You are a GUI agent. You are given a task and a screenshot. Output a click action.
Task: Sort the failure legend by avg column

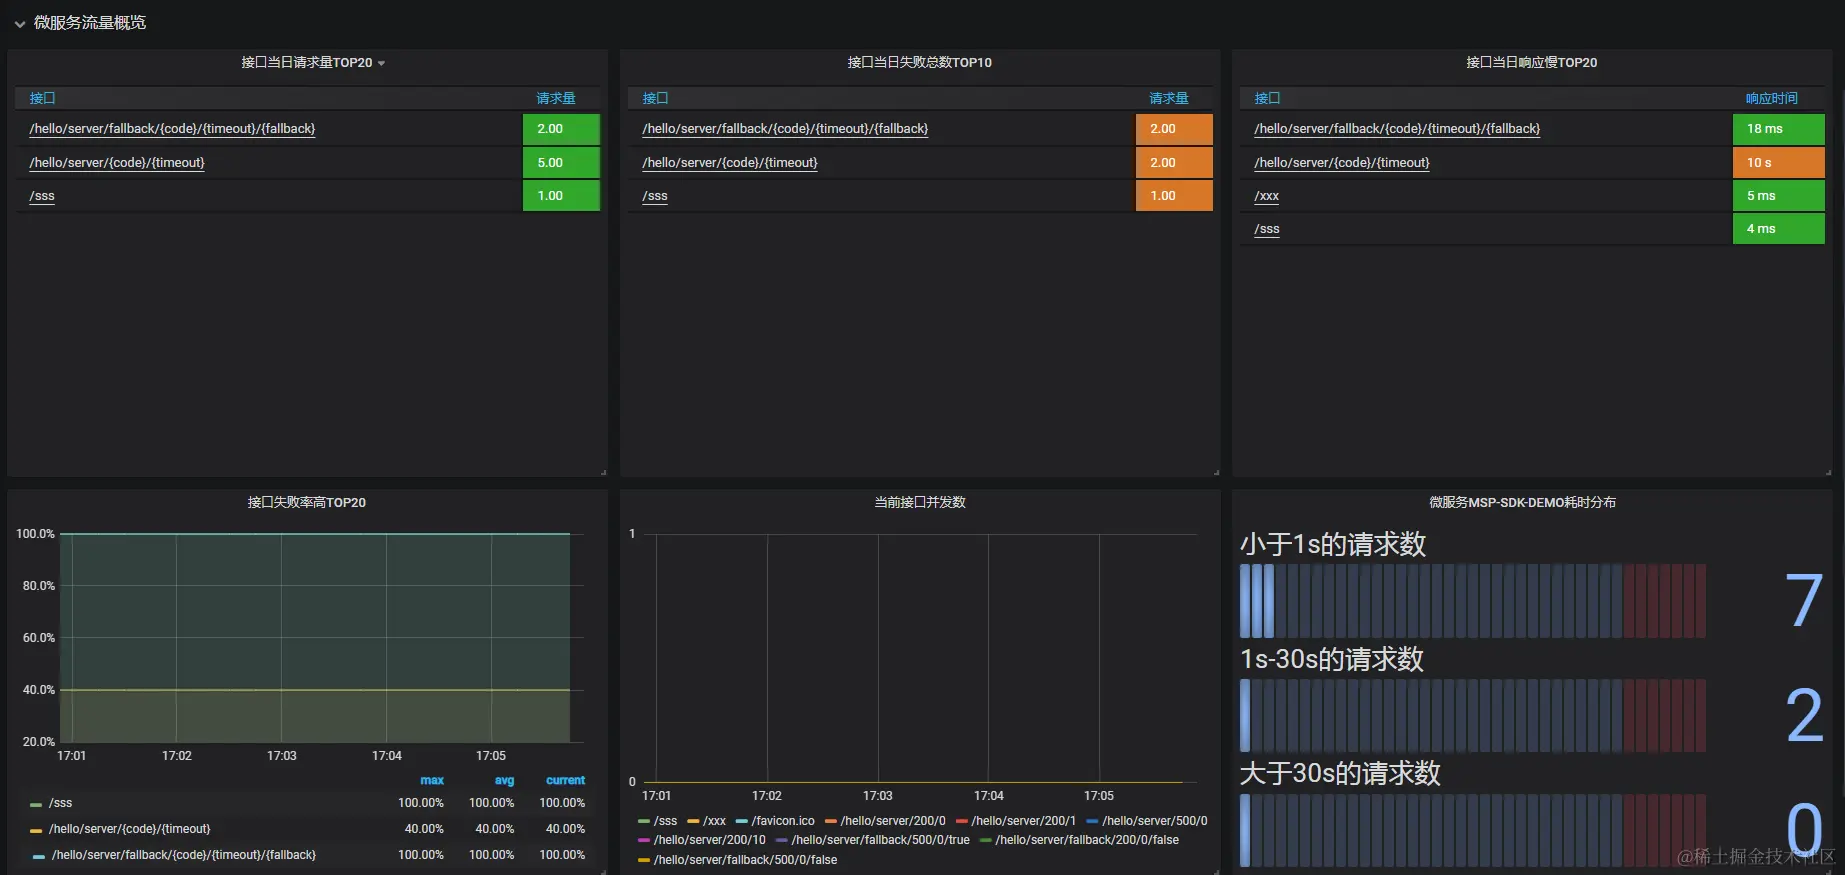(x=504, y=780)
